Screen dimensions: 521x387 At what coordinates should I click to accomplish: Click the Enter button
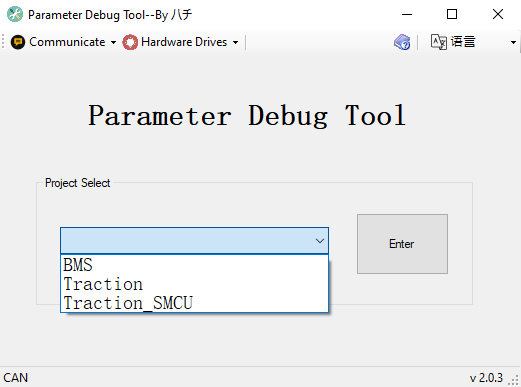402,244
